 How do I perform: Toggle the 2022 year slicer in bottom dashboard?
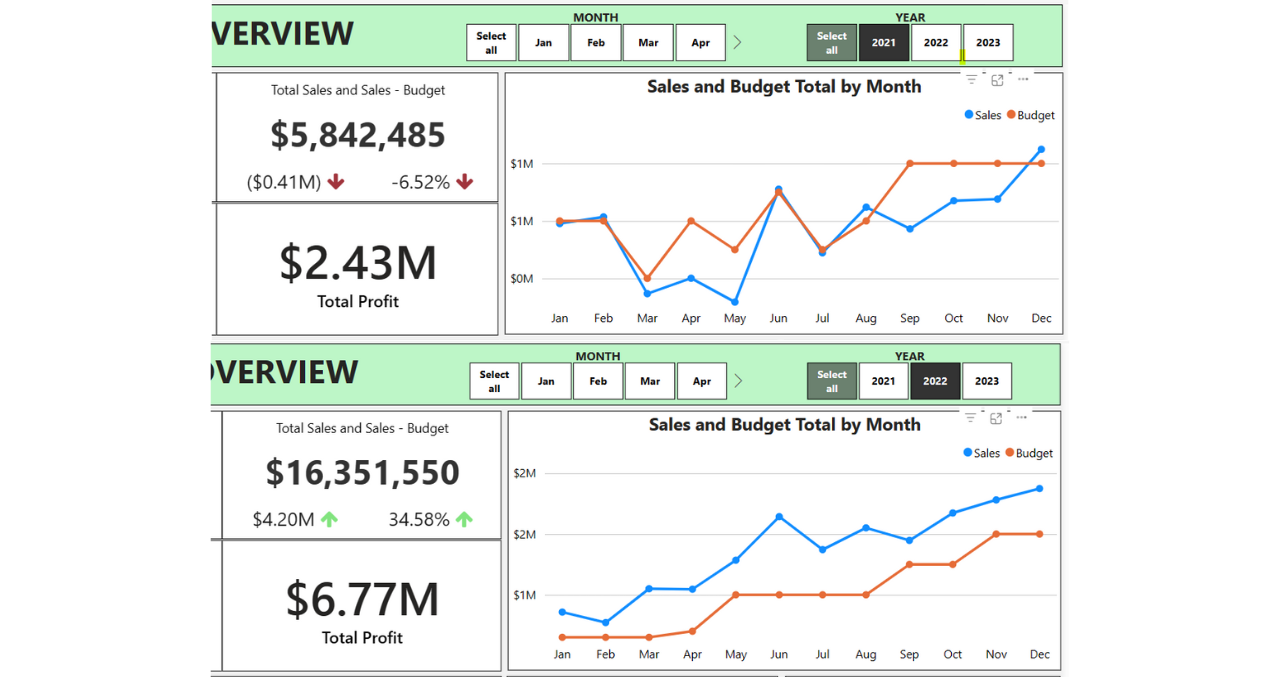(935, 381)
